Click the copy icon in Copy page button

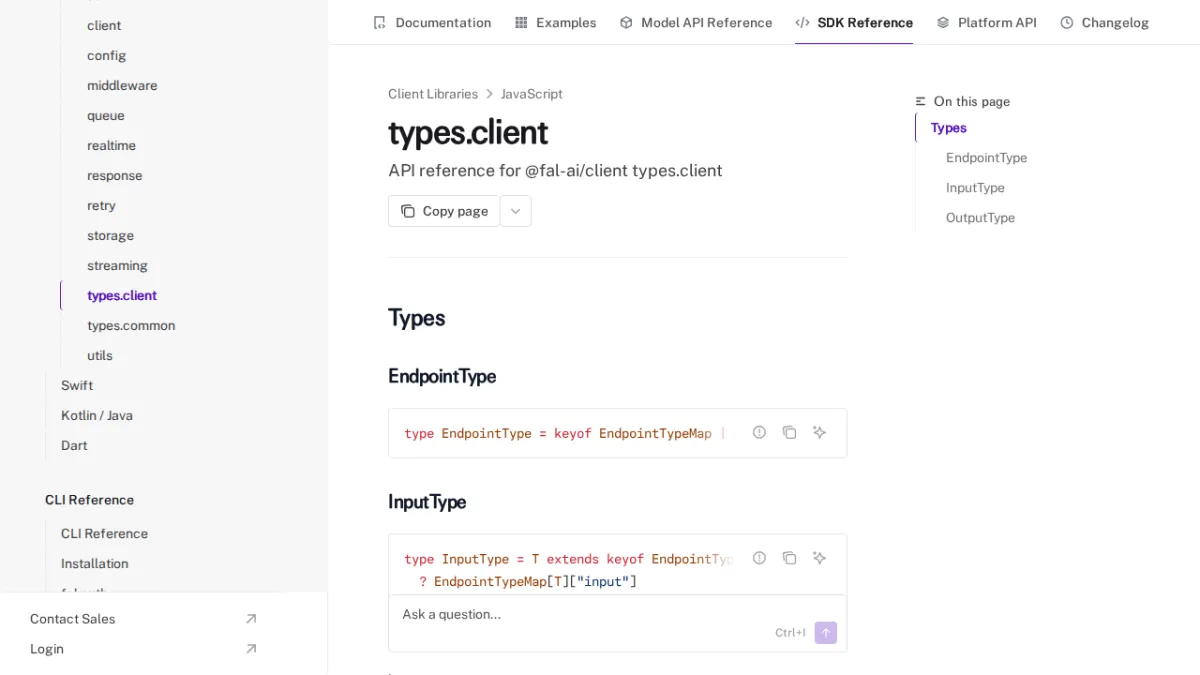408,211
